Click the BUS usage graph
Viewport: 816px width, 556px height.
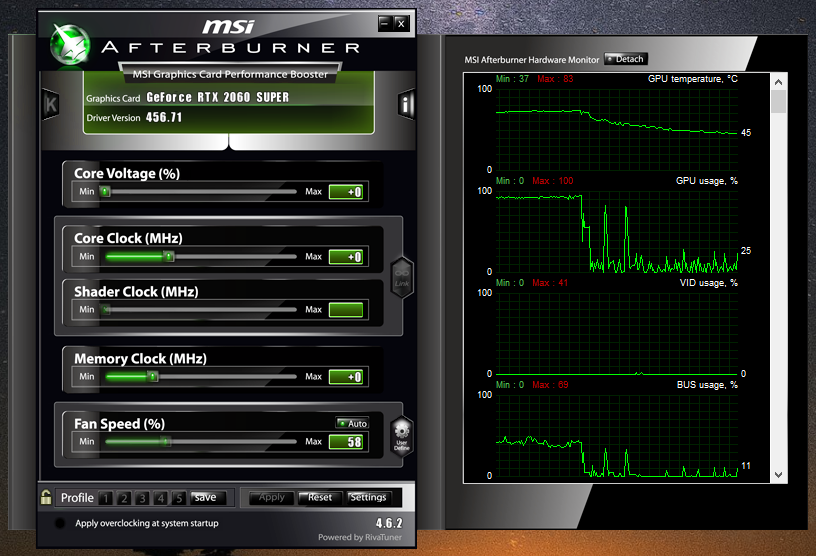(x=617, y=435)
